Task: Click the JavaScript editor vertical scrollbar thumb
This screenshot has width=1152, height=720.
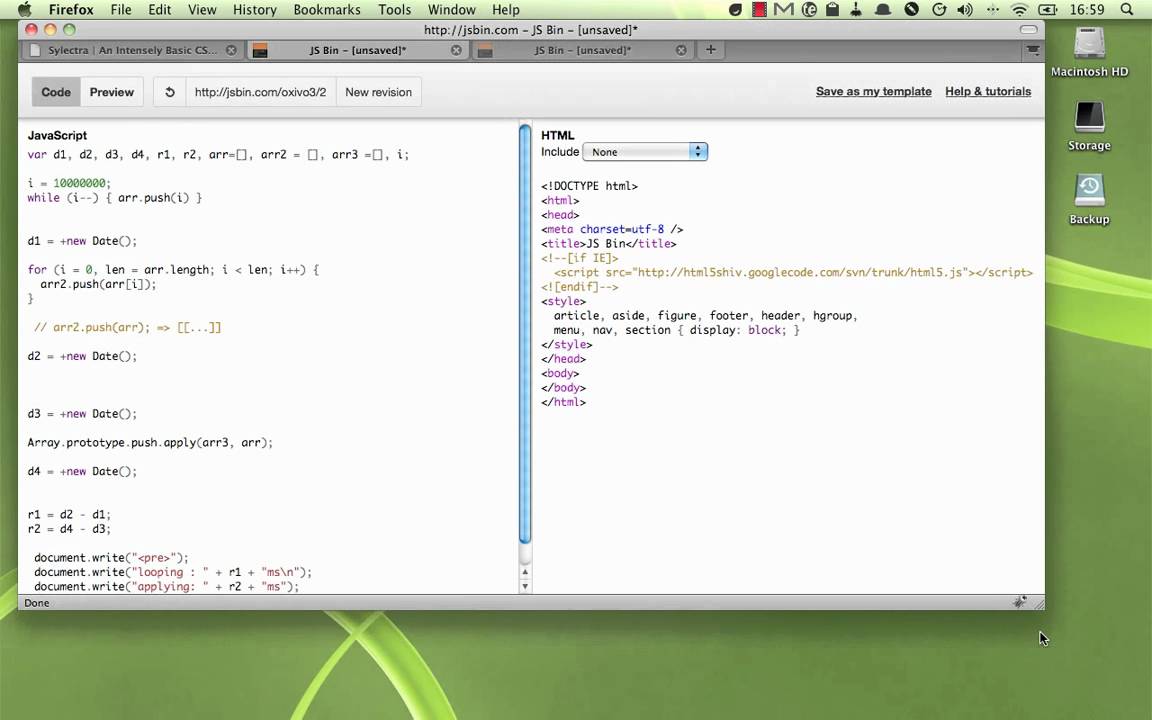Action: pyautogui.click(x=525, y=334)
